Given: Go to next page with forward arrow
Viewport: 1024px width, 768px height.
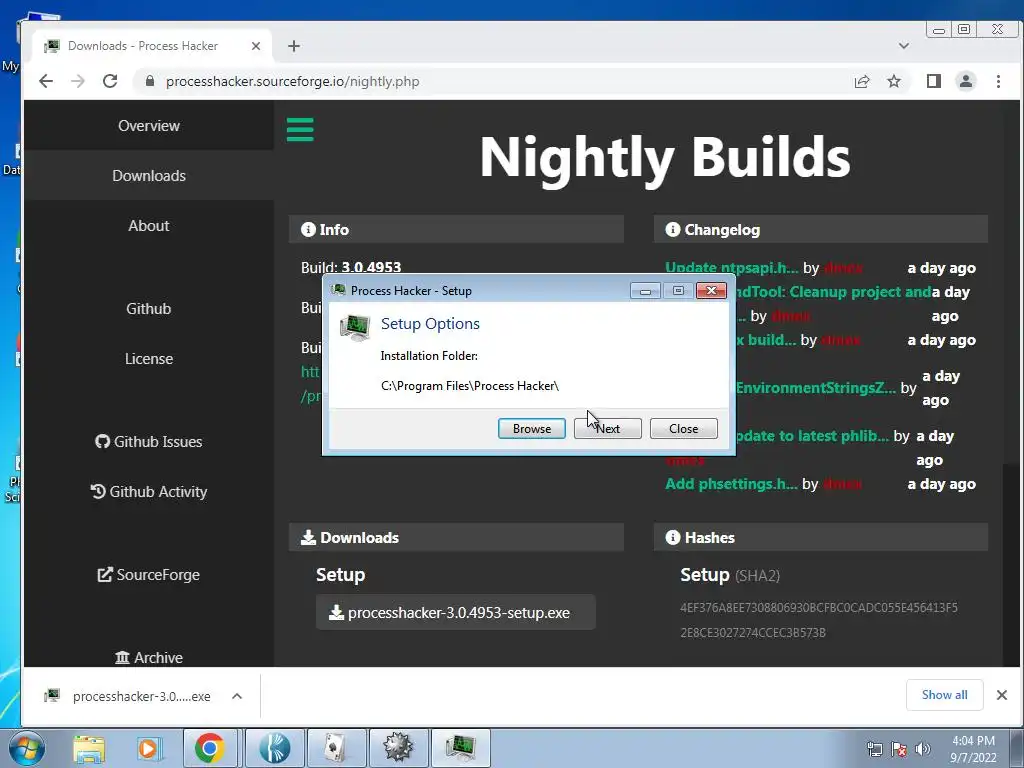Looking at the screenshot, I should (78, 81).
